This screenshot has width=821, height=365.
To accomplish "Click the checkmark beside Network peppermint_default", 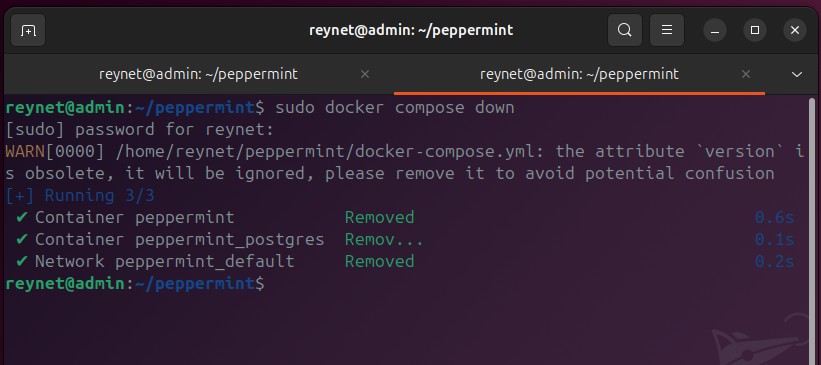I will click(21, 261).
